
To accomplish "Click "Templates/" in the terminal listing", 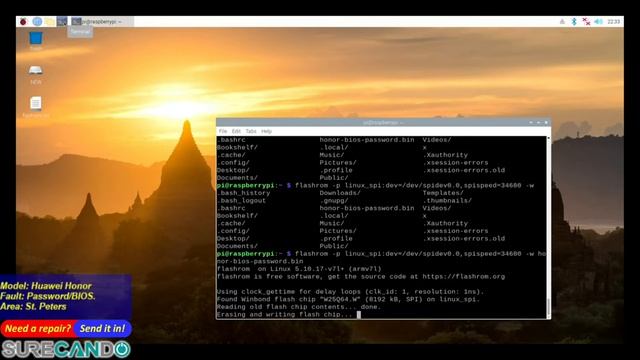I will [443, 193].
